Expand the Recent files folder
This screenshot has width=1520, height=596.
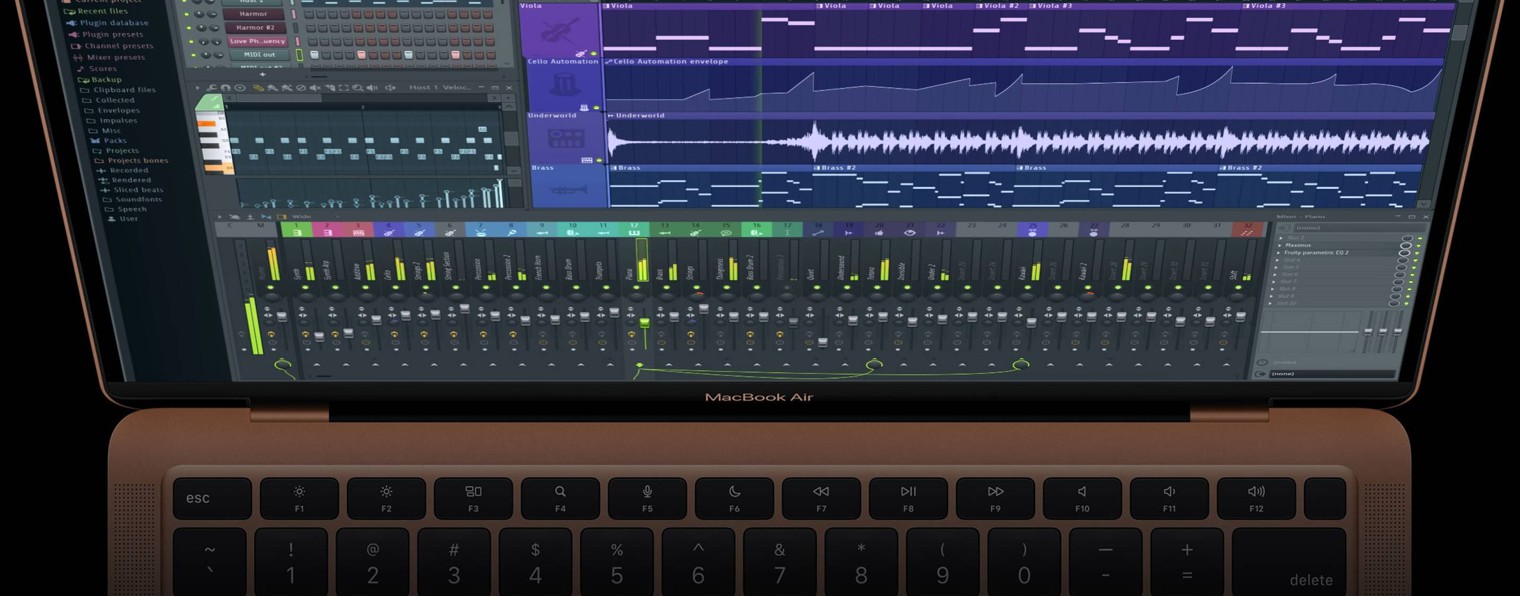pos(96,11)
